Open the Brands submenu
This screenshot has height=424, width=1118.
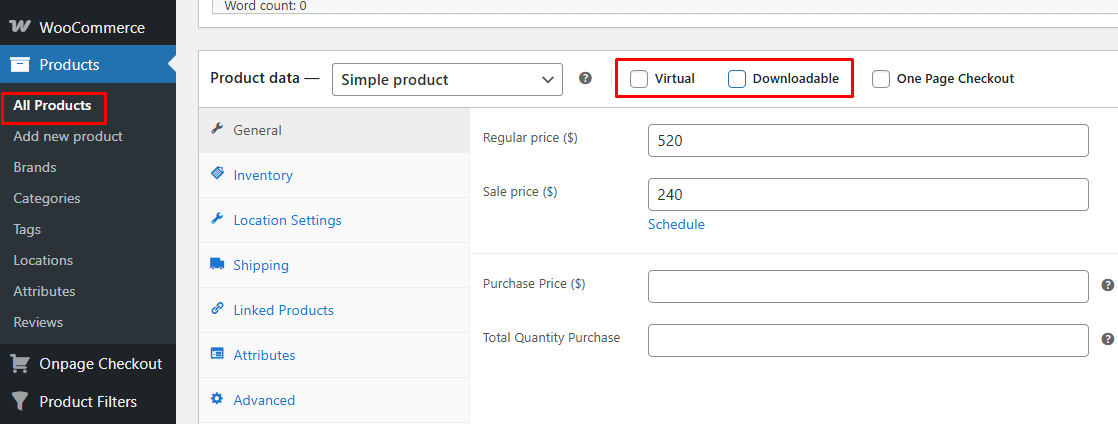[35, 167]
